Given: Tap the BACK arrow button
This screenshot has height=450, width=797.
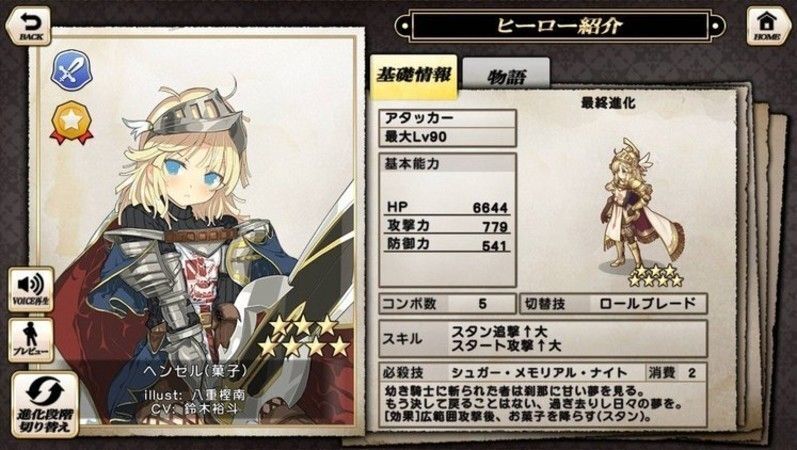Looking at the screenshot, I should 28,25.
